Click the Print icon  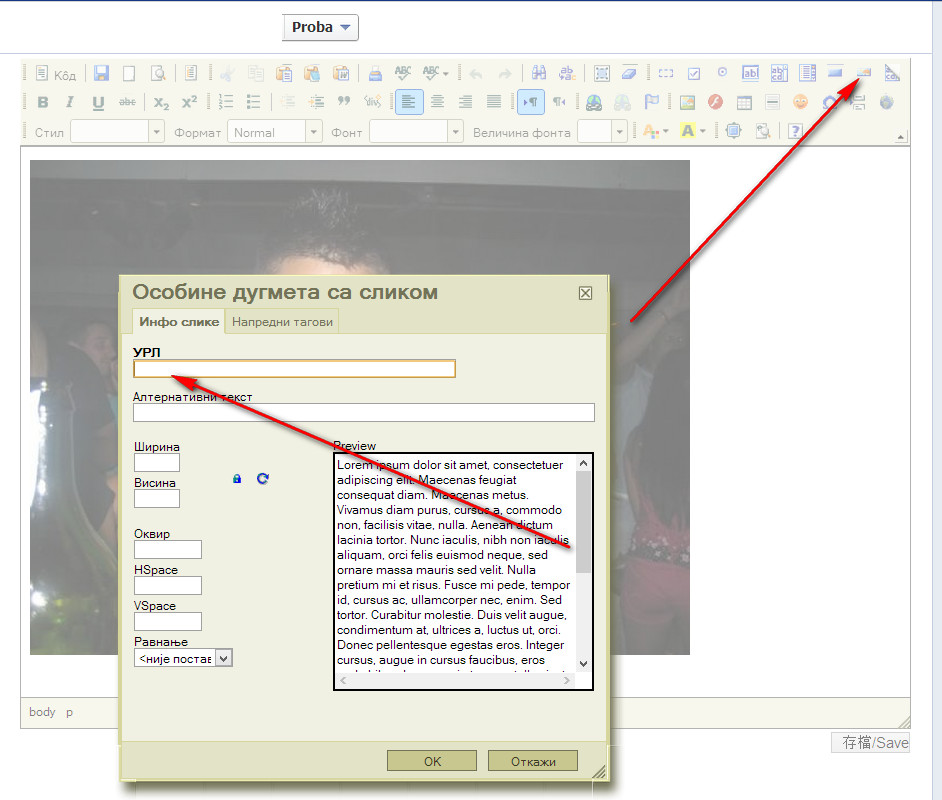(x=375, y=73)
